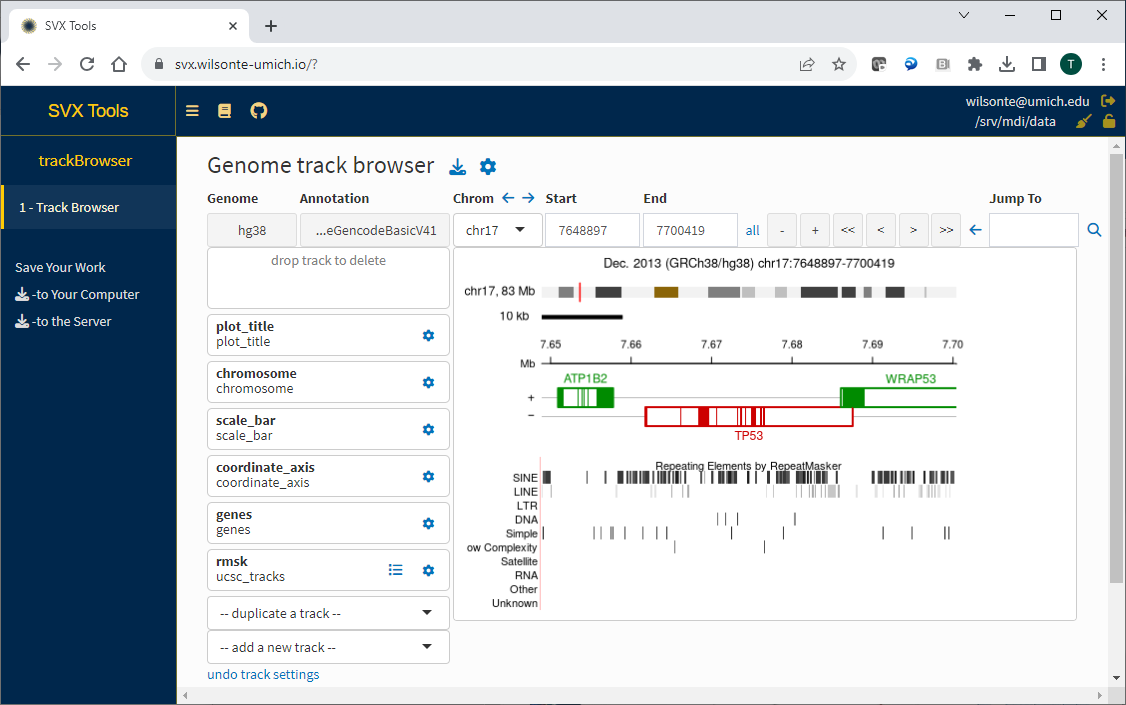
Task: Open rmsk track settings gear
Action: tap(429, 570)
